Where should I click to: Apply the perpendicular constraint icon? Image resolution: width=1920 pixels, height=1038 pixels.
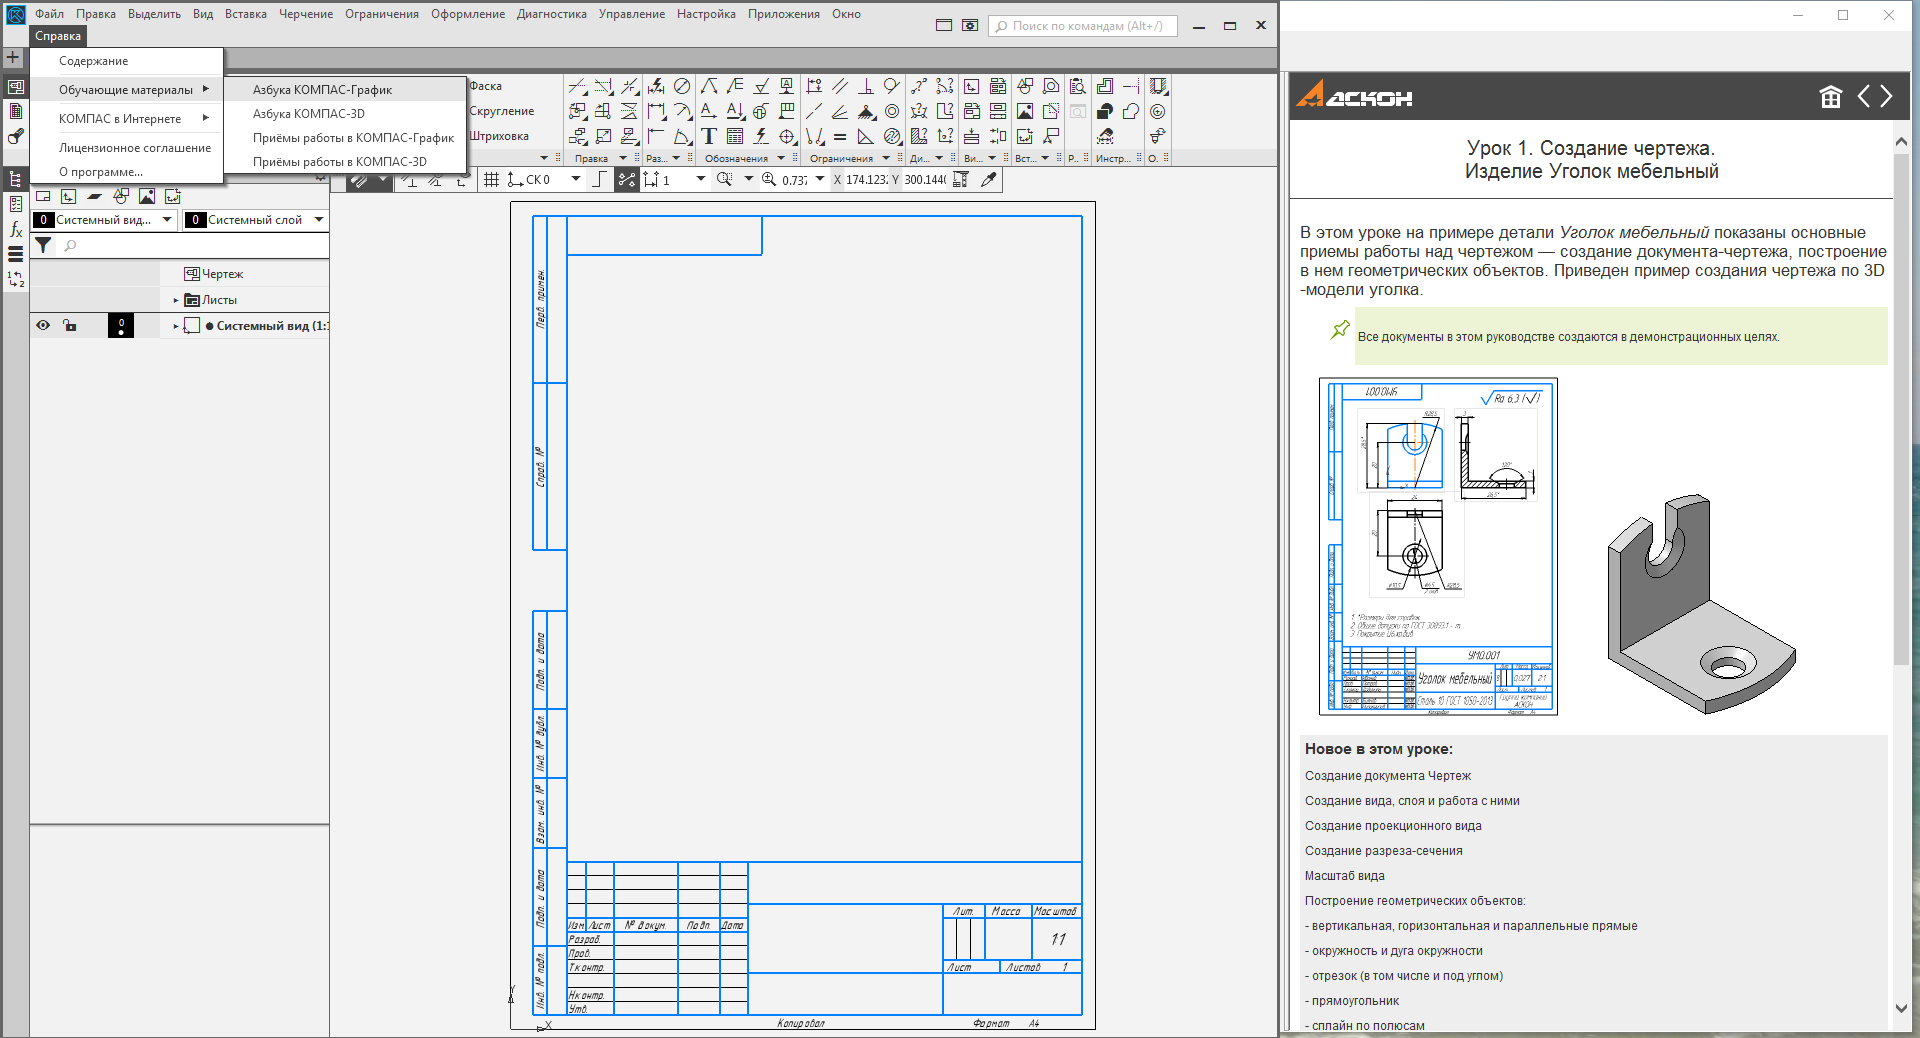tap(865, 85)
